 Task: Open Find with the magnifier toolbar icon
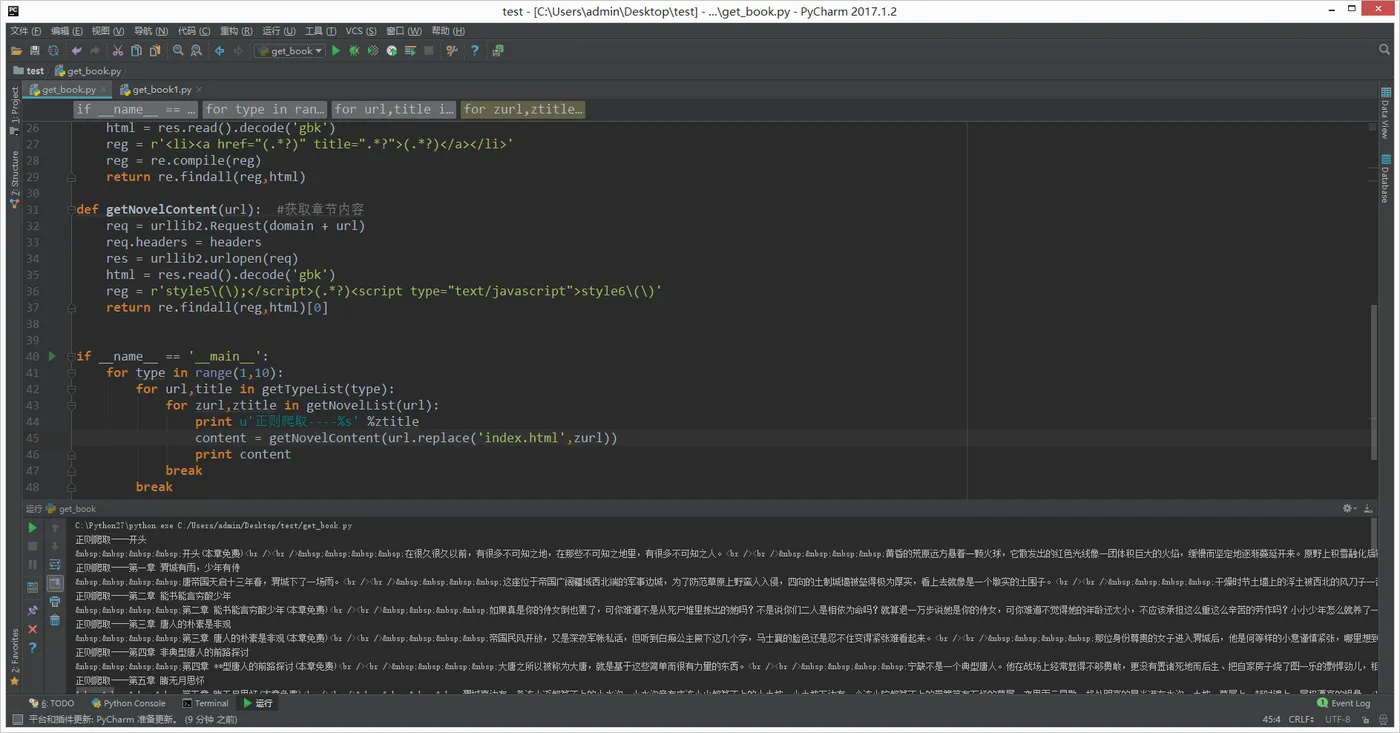178,51
